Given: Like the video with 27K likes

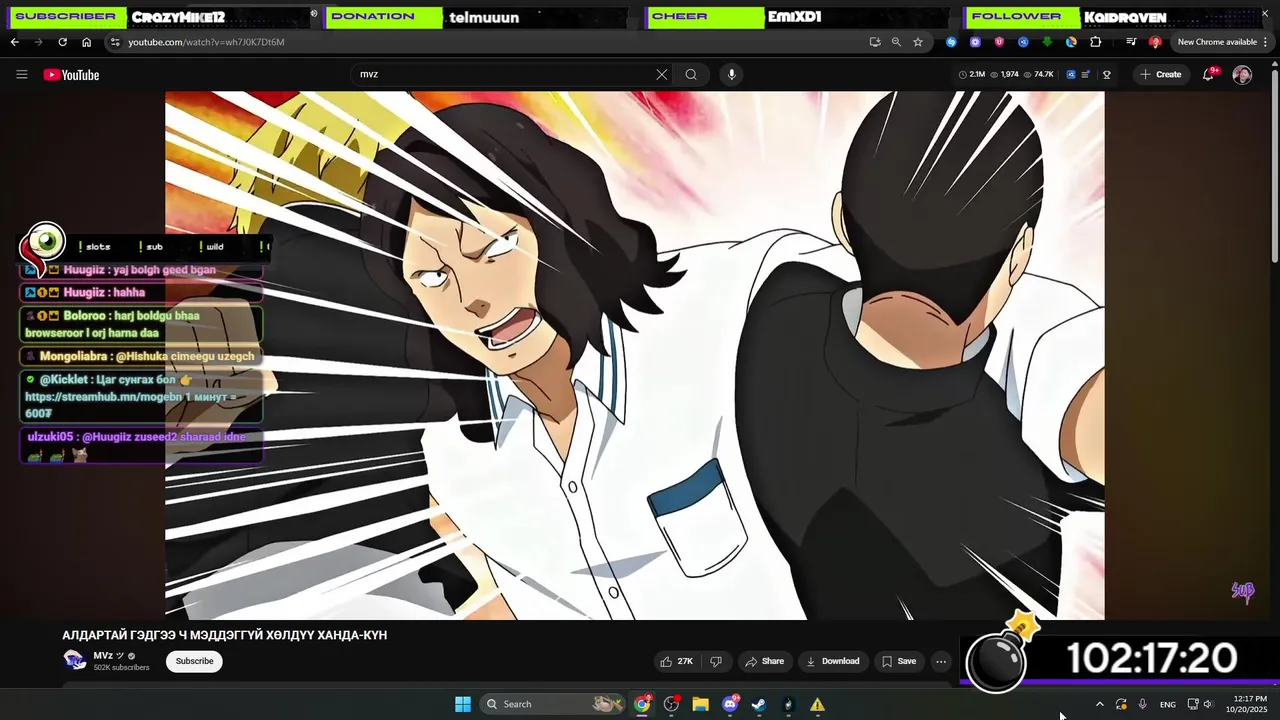Looking at the screenshot, I should coord(676,661).
